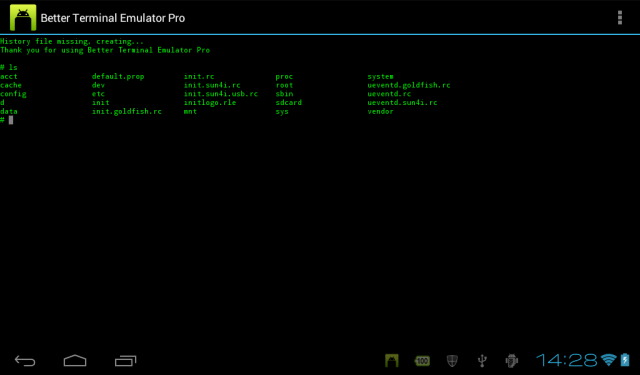Screen dimensions: 640x375
Task: Tap the 'dev' directory entry
Action: [x=98, y=85]
